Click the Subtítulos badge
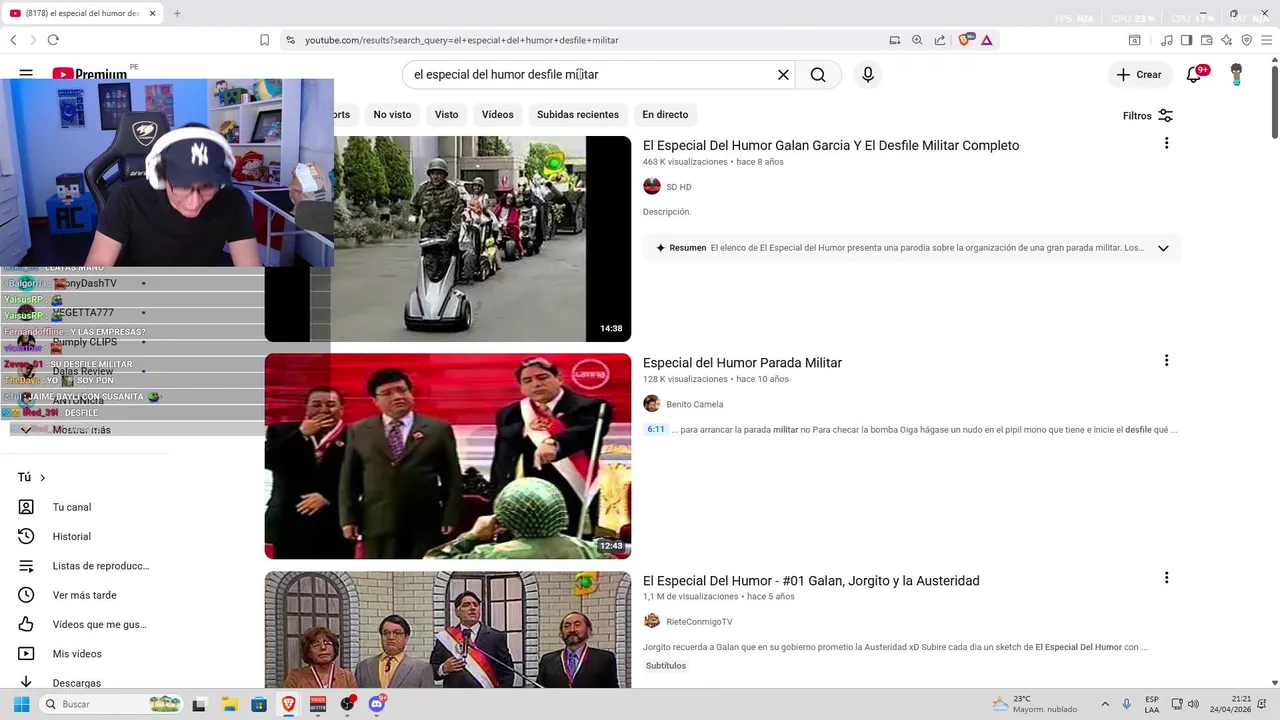 666,666
